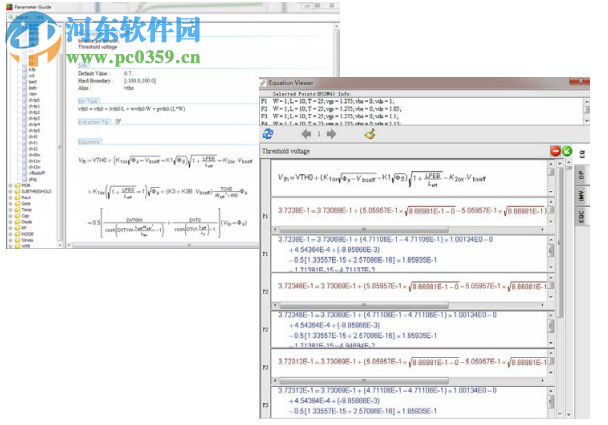Select the phig parameter in tree
The image size is (608, 425).
[33, 179]
